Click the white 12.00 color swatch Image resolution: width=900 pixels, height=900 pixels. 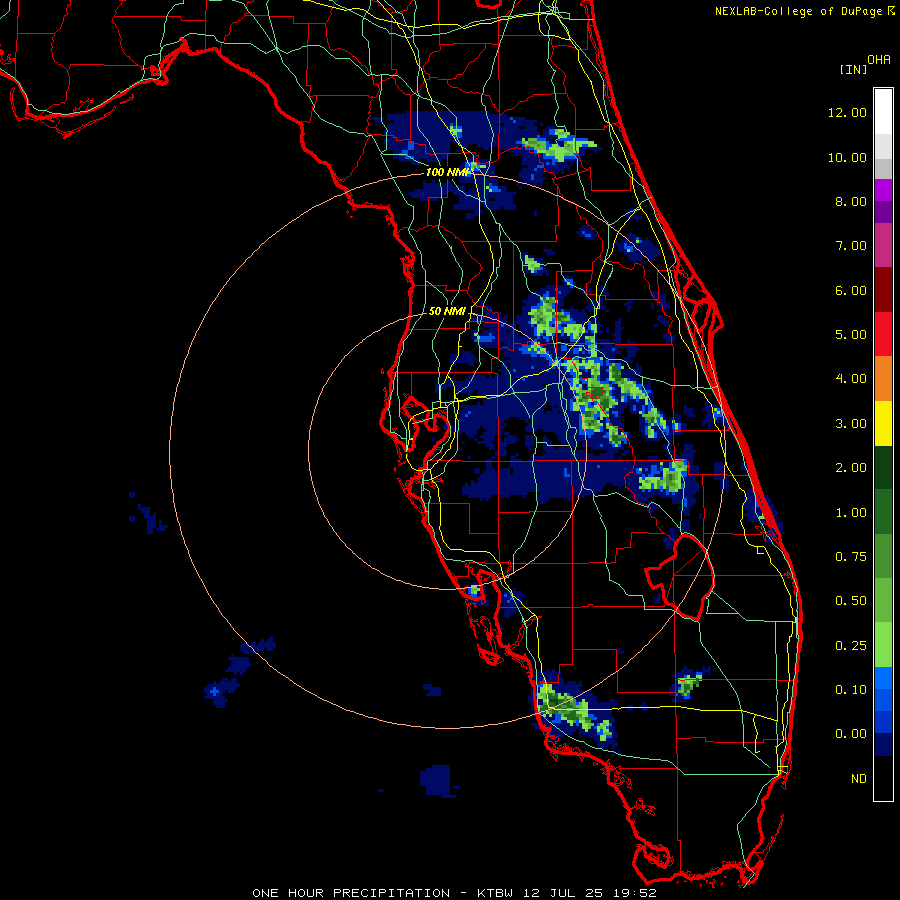[x=883, y=112]
